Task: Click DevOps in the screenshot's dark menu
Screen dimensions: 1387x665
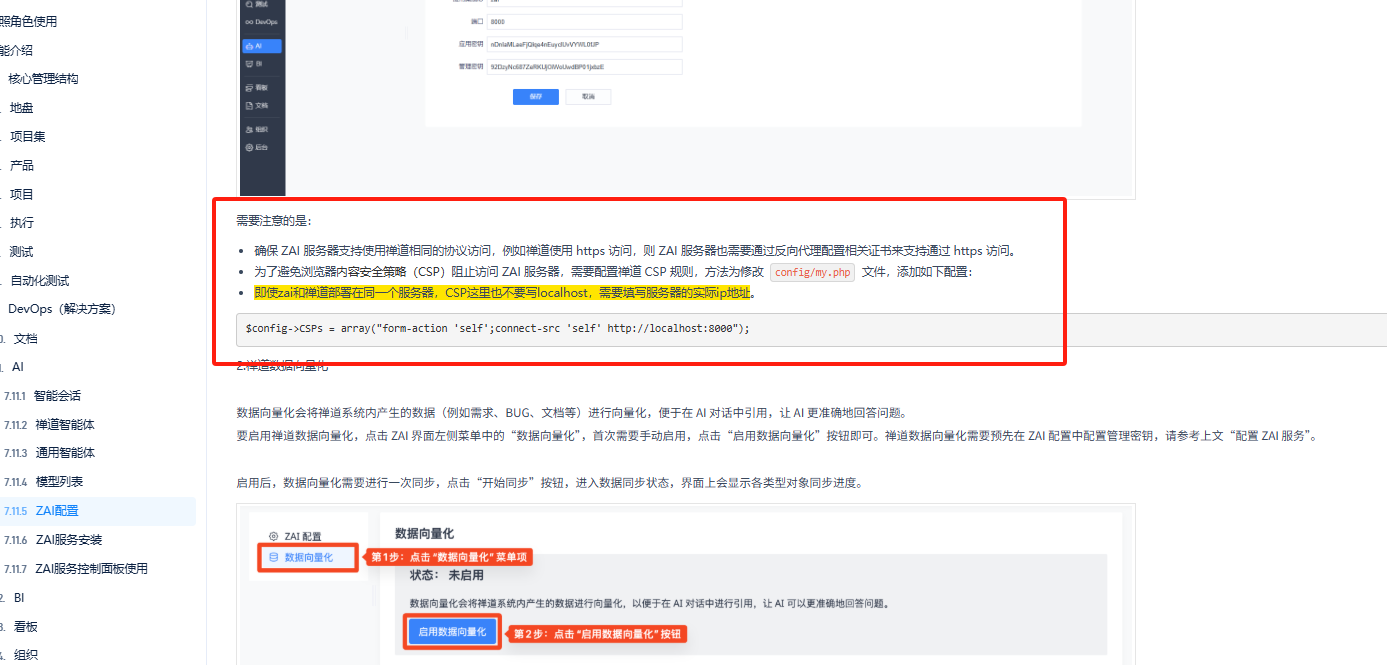Action: point(262,21)
